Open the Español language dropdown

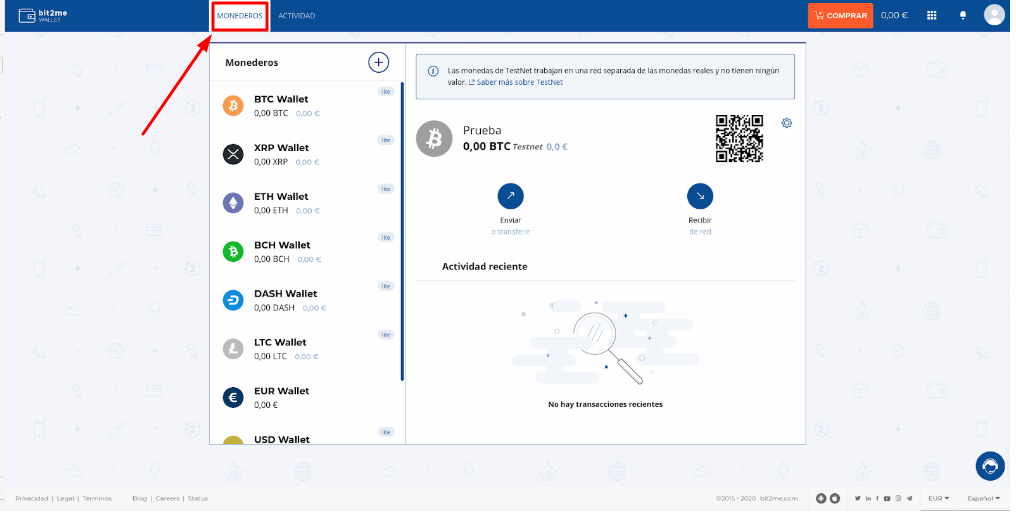(984, 498)
